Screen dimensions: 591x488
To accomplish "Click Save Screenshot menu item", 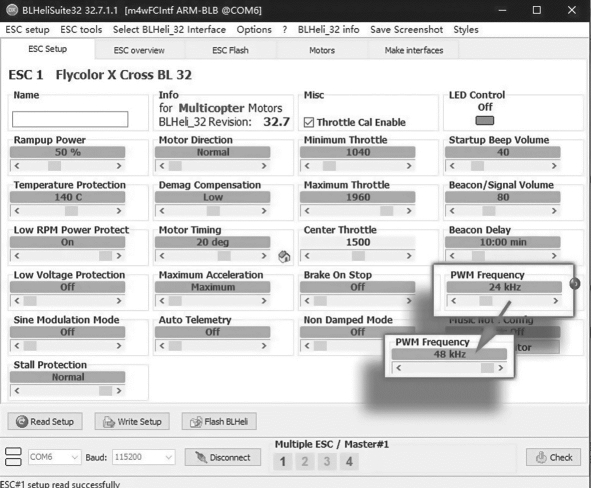I will [x=406, y=29].
